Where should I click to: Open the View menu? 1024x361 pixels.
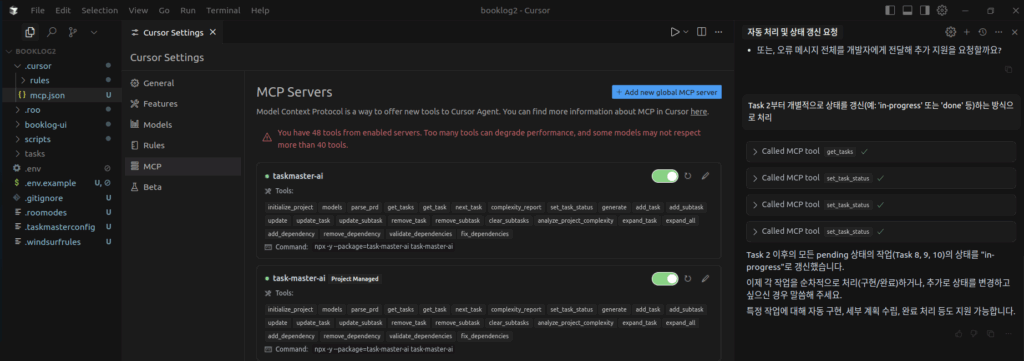tap(138, 10)
